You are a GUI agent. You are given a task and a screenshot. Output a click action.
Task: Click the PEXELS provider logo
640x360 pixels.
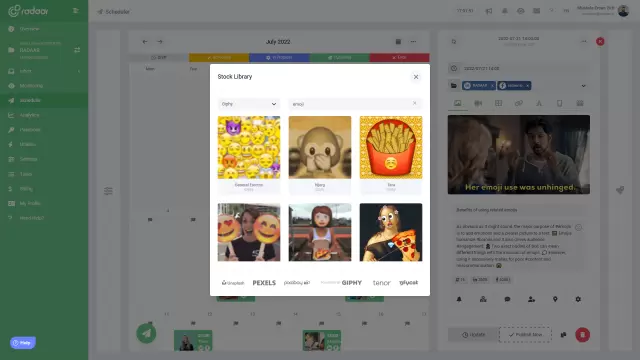click(264, 283)
